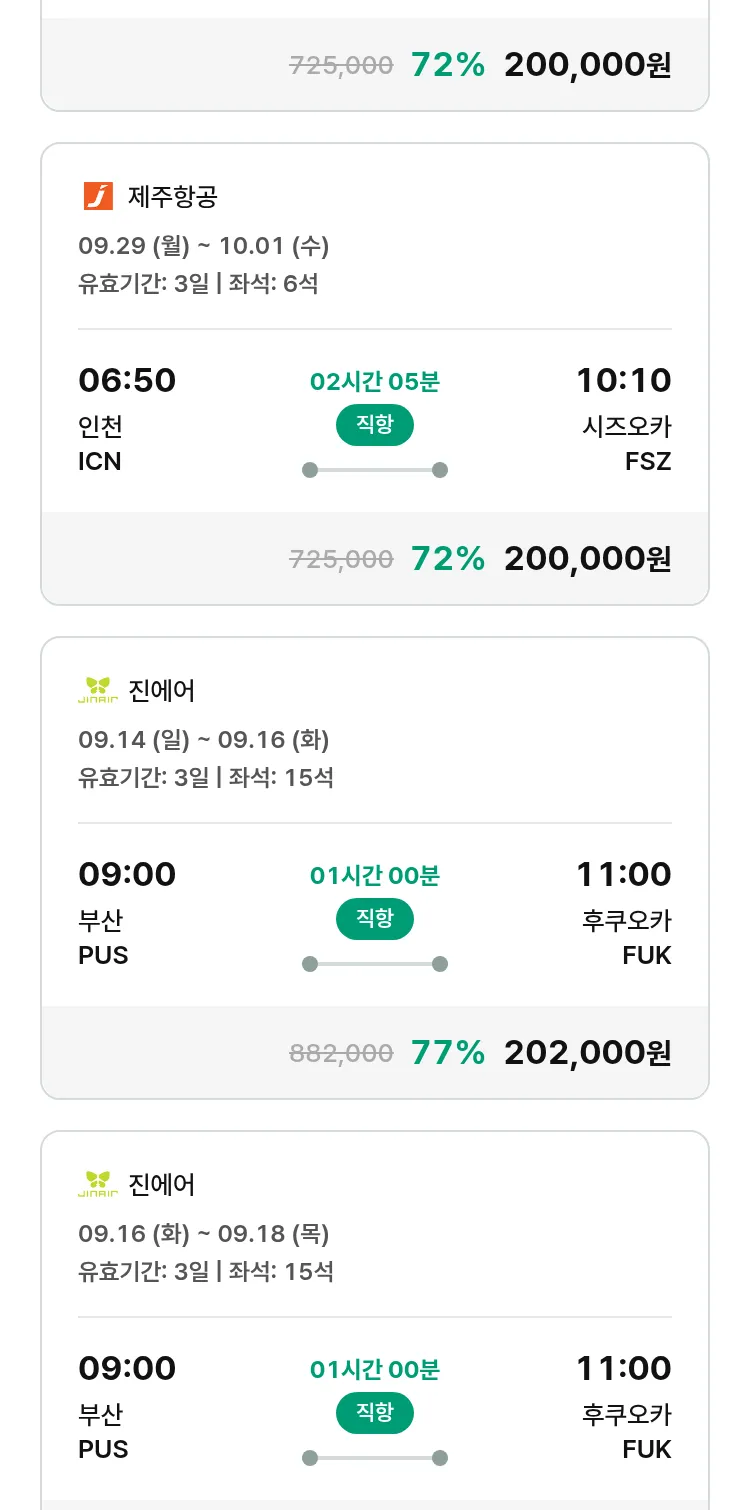Click the Jeju Air orange logo icon

pyautogui.click(x=98, y=196)
